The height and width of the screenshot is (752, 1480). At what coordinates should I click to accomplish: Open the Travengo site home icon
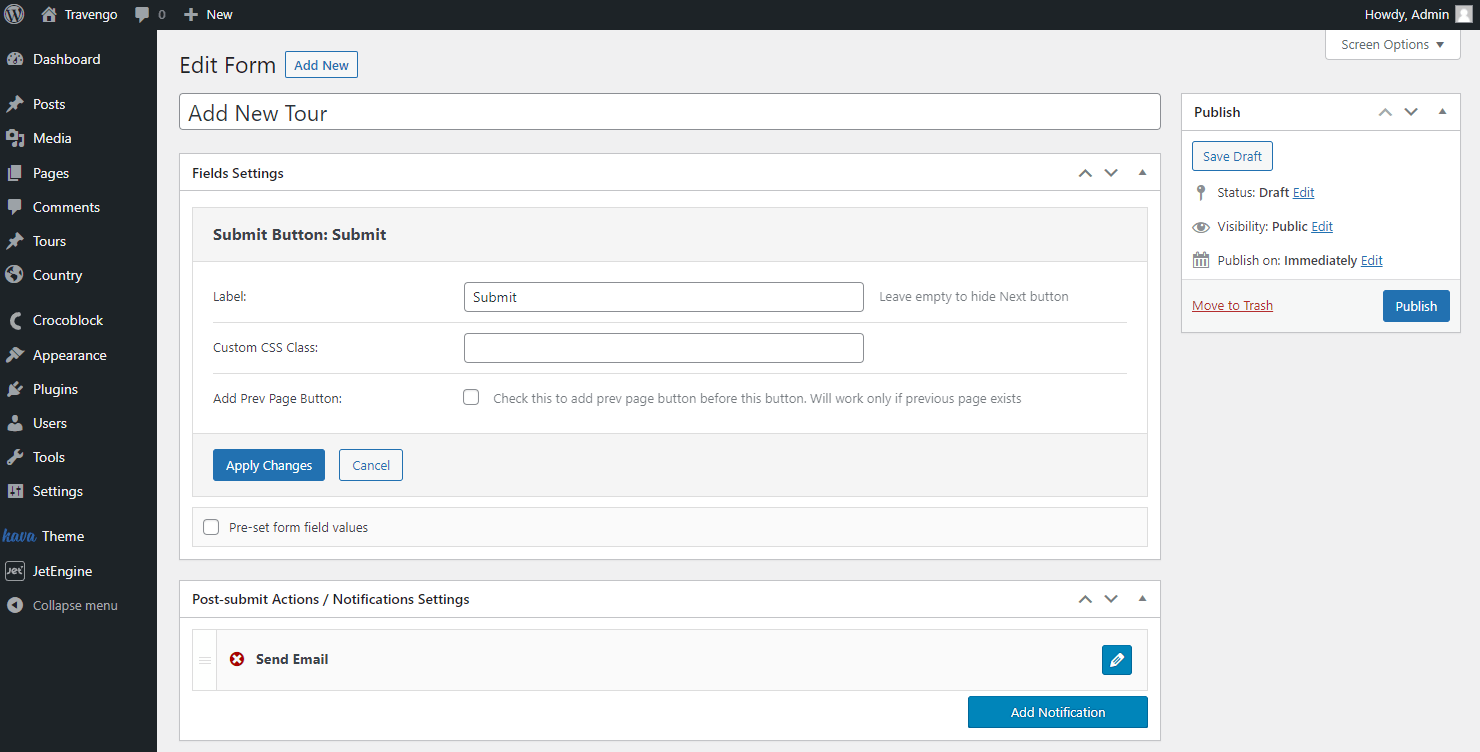tap(49, 14)
